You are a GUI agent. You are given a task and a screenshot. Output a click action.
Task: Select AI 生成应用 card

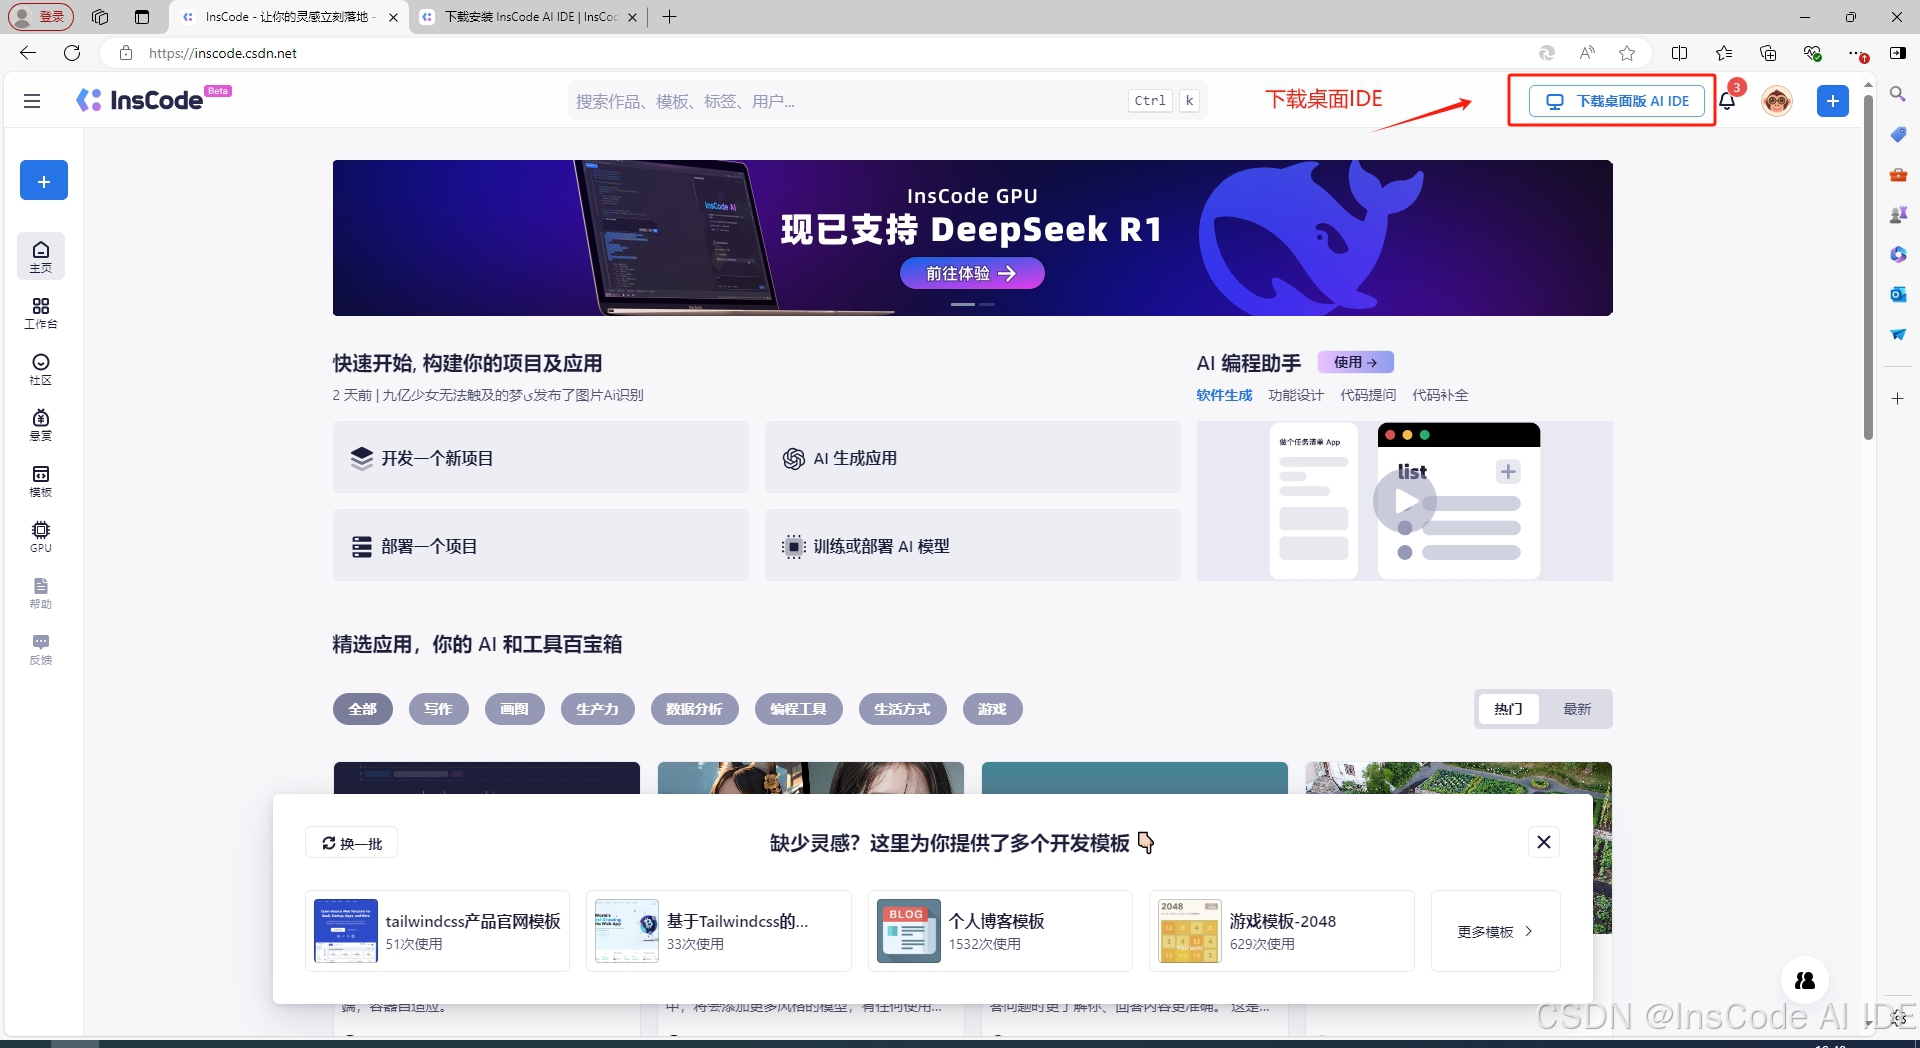973,458
